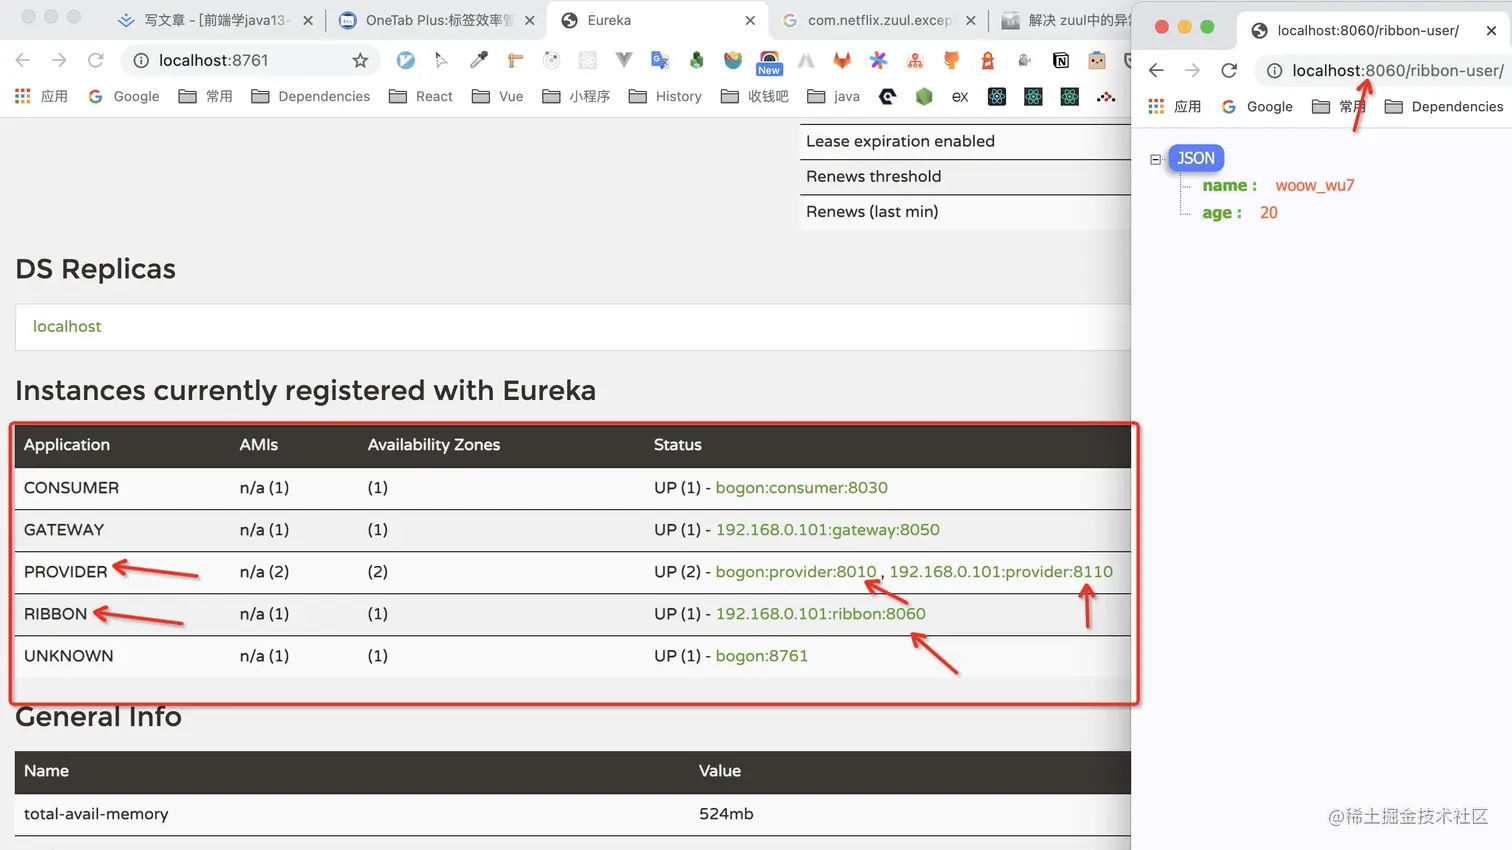1512x850 pixels.
Task: Click the Renews threshold row
Action: coord(965,176)
